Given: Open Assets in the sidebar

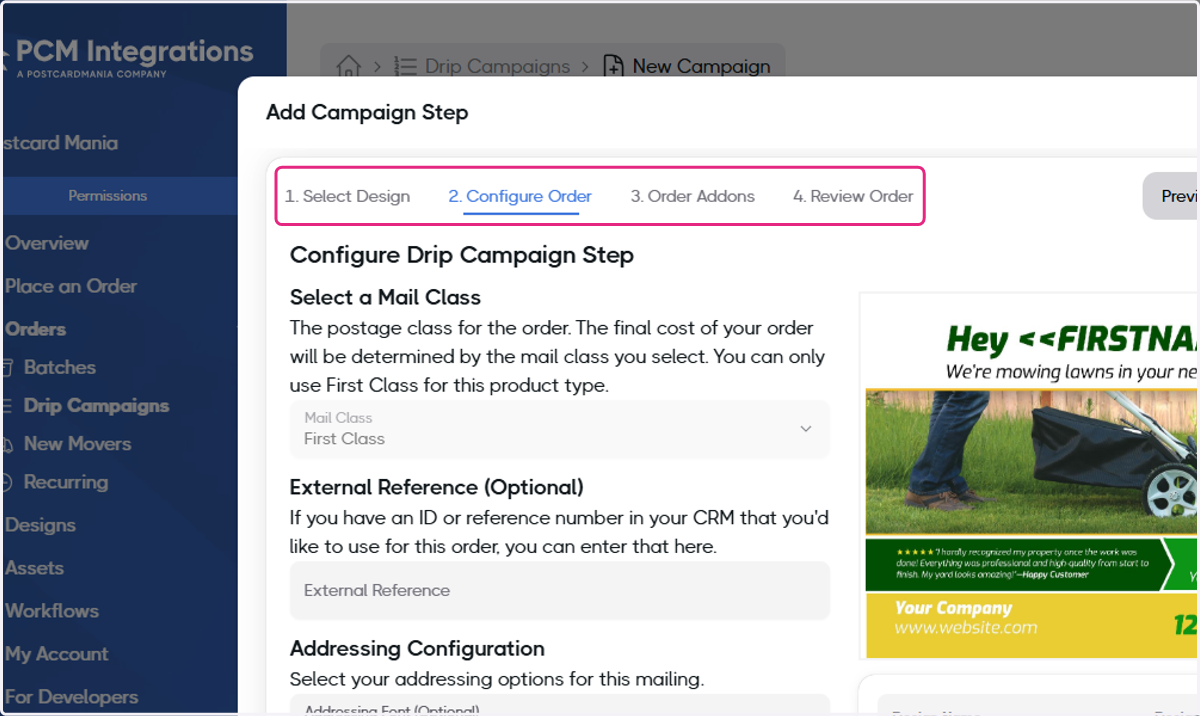Looking at the screenshot, I should tap(34, 568).
